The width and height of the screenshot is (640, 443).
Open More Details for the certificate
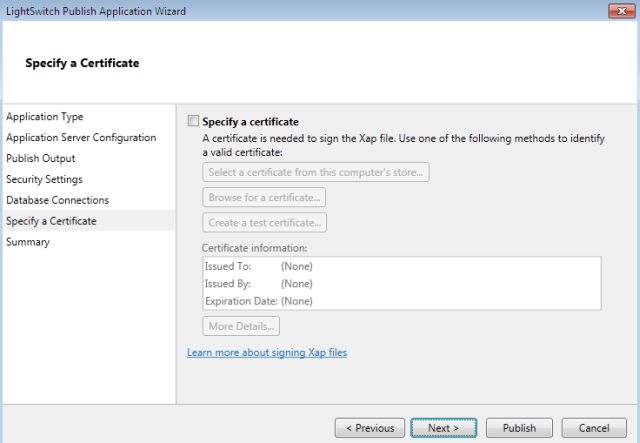[x=241, y=326]
